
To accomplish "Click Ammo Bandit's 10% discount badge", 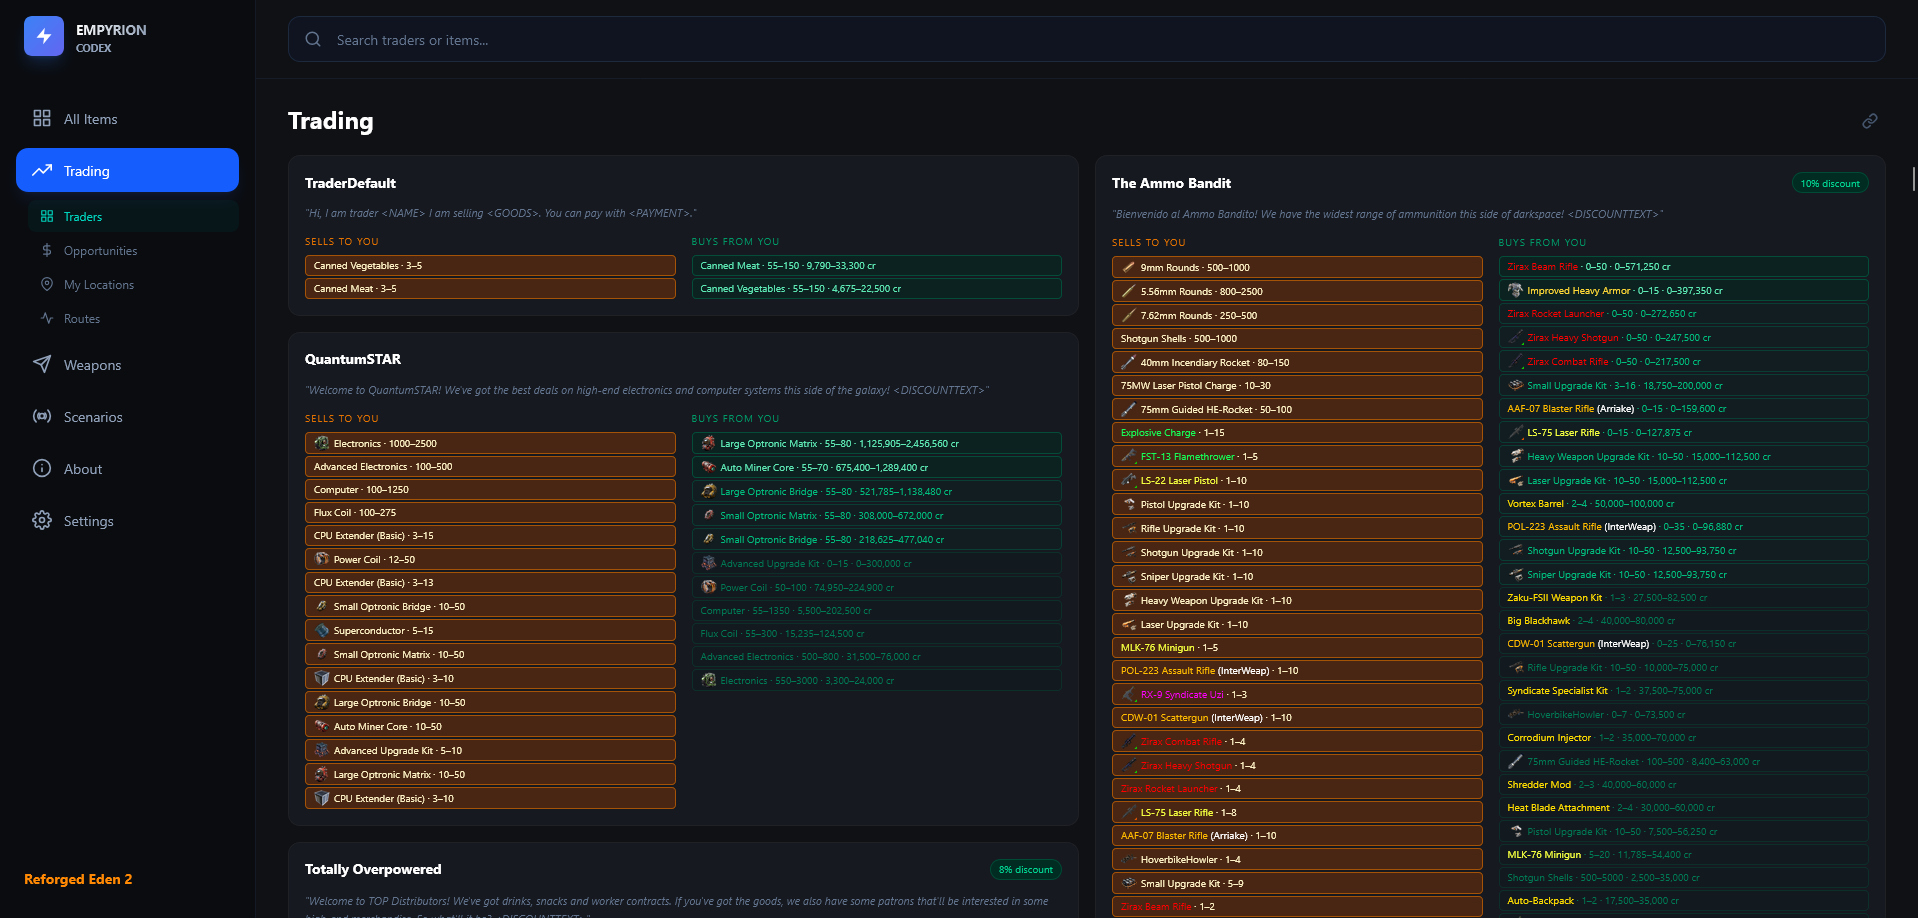I will [x=1829, y=184].
